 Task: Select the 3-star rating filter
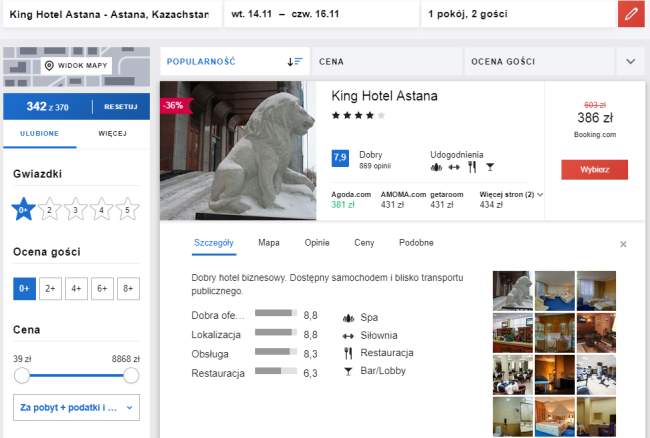coord(75,209)
